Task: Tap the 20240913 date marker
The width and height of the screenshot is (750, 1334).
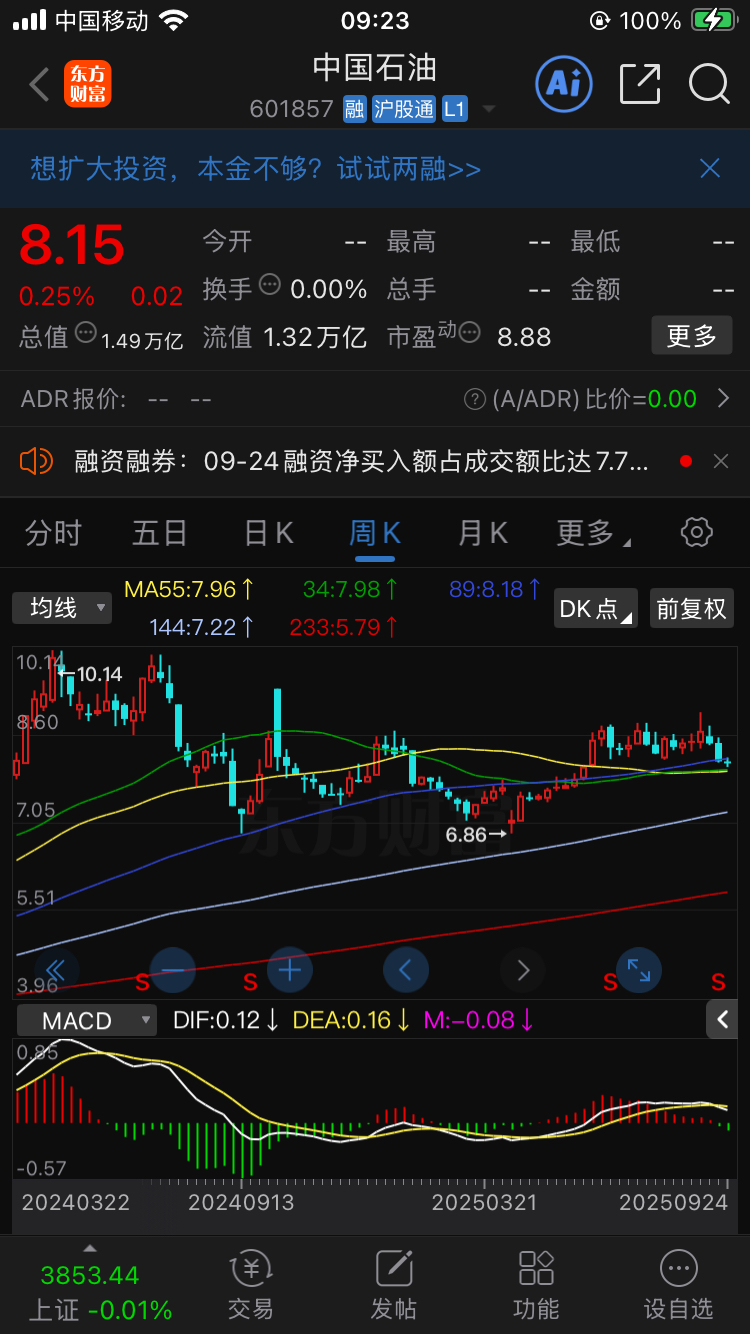Action: (241, 1202)
